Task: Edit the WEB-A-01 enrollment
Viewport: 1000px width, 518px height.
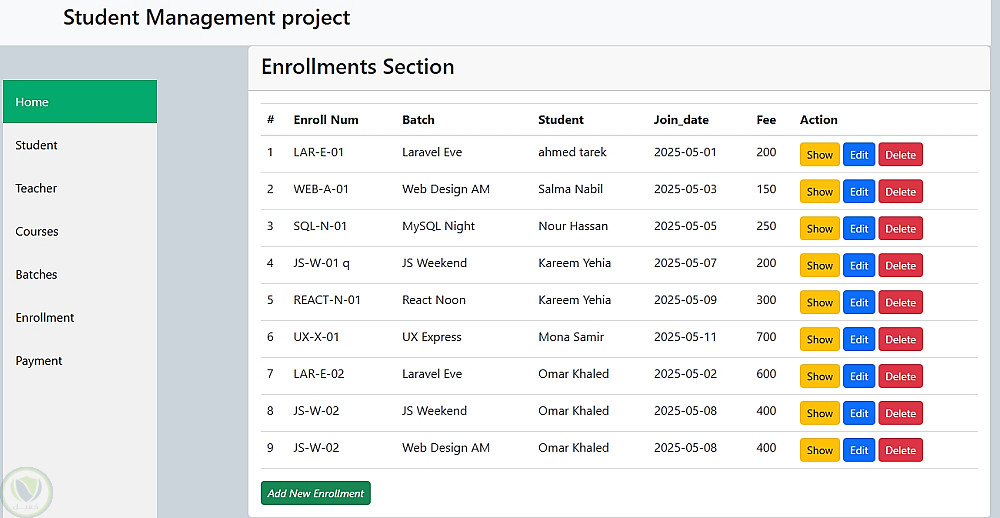Action: (x=859, y=192)
